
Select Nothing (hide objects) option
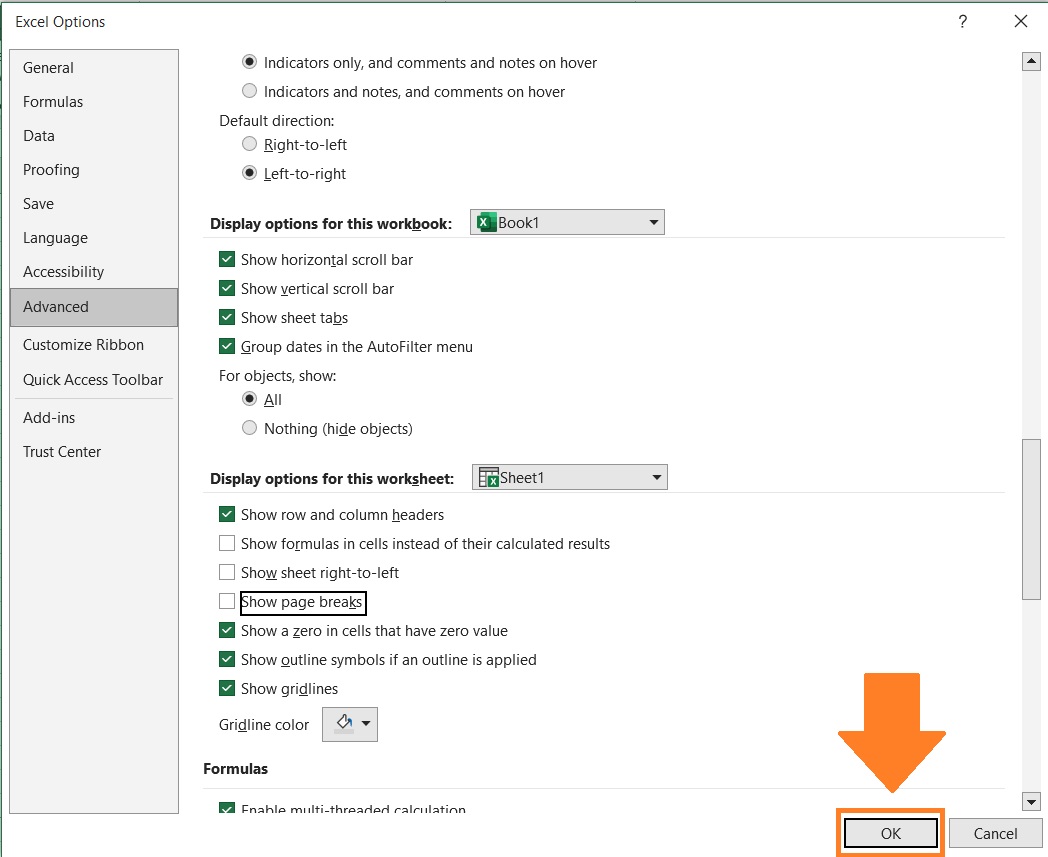(249, 428)
